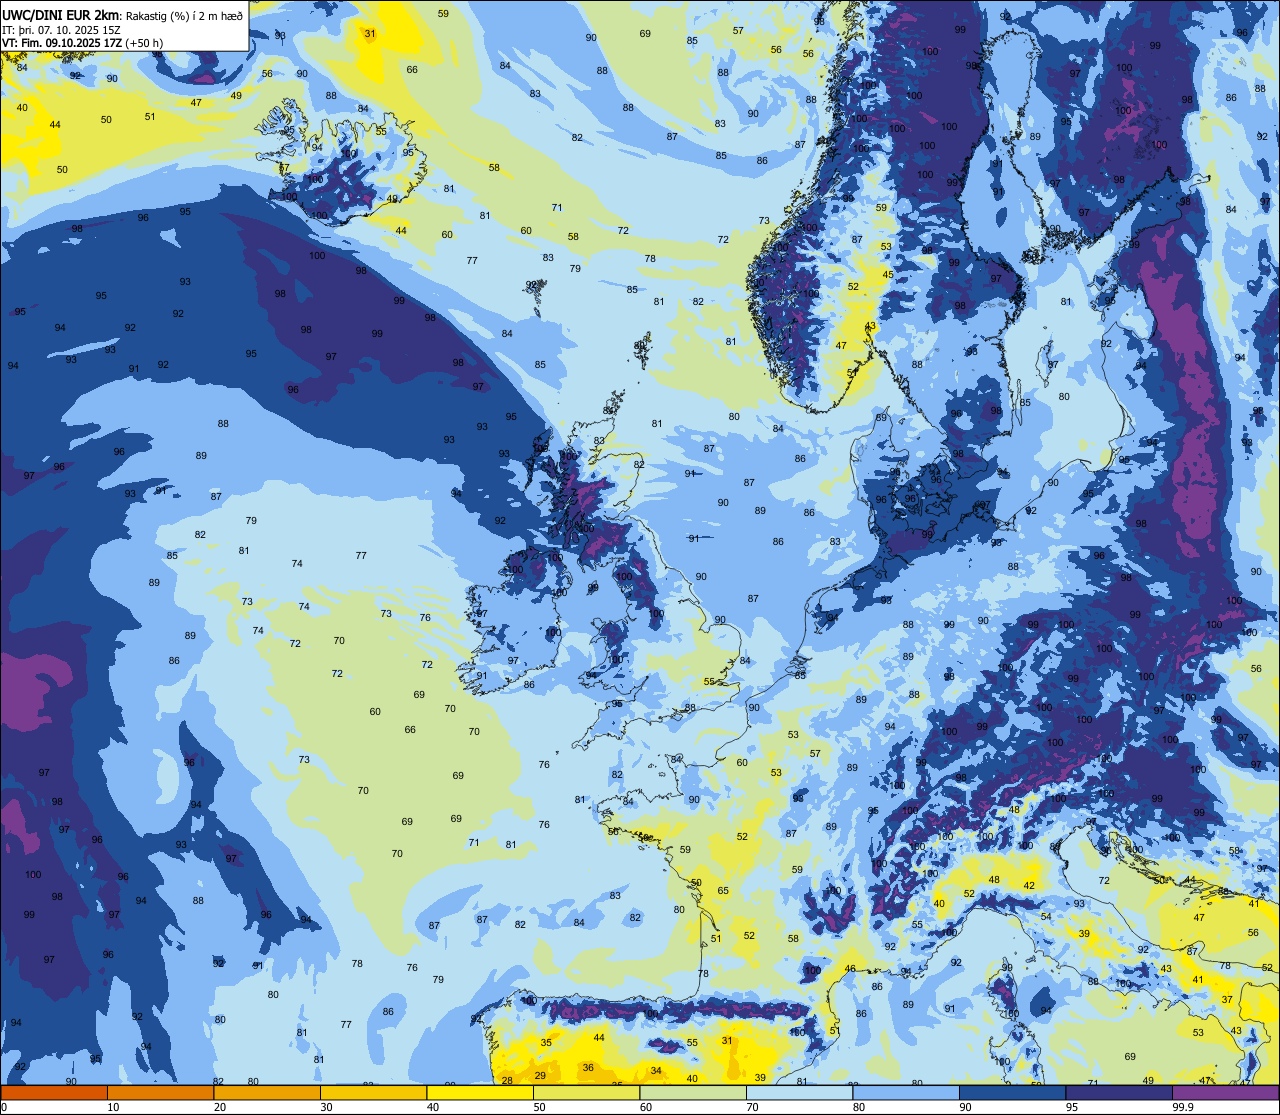Click the color bar tick label '30'
Screen dimensions: 1280x1115
pos(326,1107)
